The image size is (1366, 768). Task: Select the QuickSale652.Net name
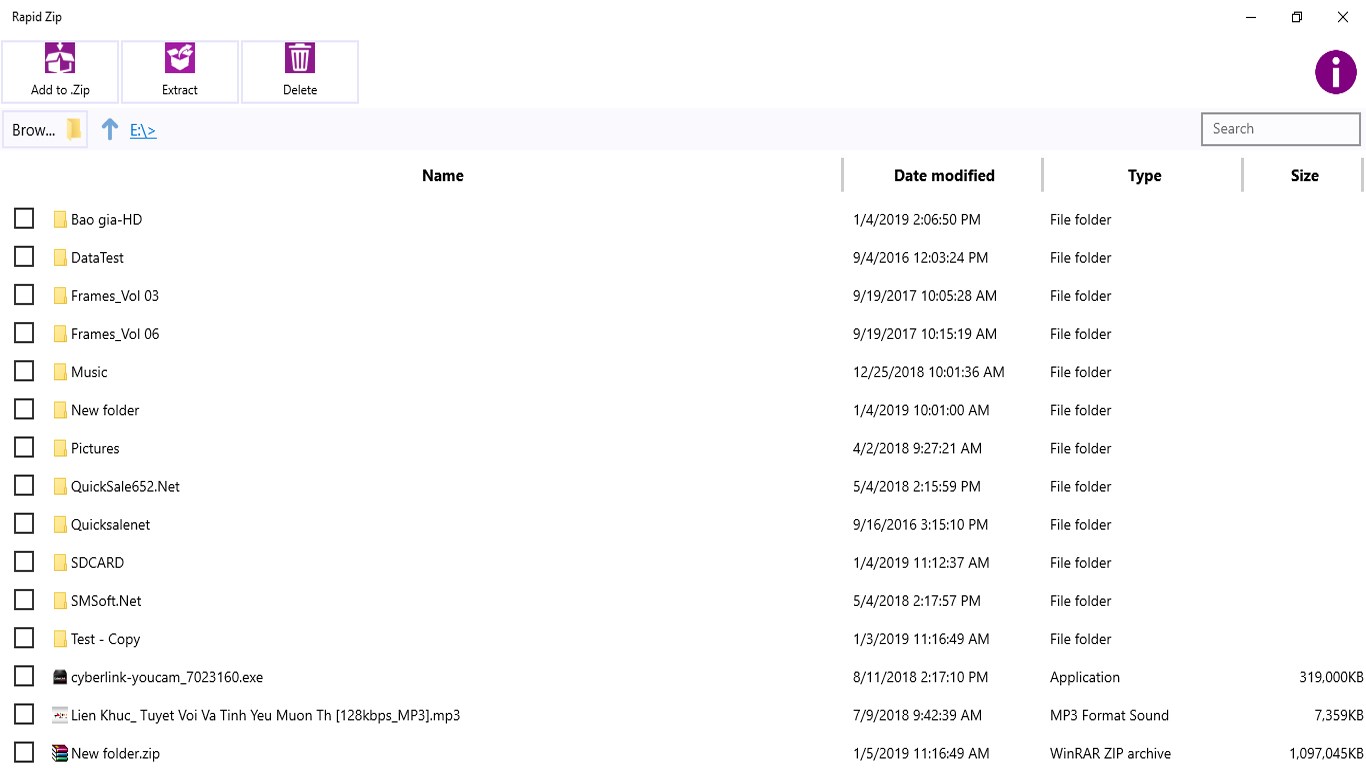(125, 486)
